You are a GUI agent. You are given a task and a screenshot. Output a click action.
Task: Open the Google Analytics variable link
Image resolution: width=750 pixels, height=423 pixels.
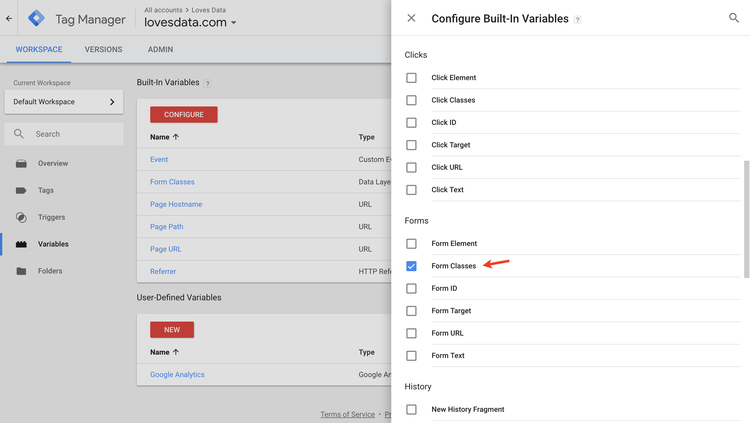(177, 375)
